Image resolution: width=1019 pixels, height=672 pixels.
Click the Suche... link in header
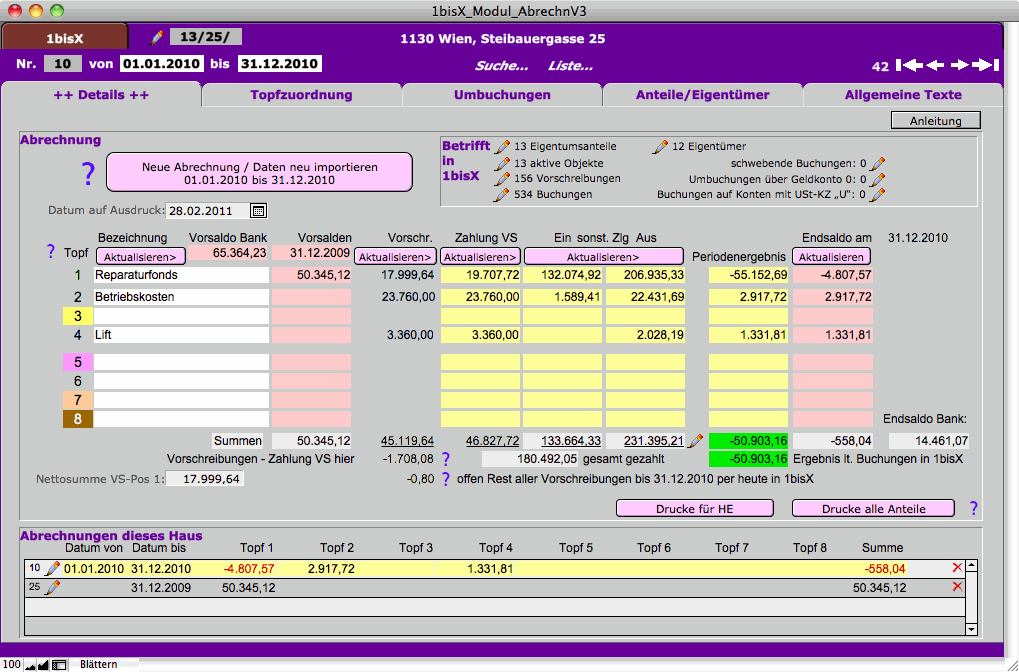(501, 67)
